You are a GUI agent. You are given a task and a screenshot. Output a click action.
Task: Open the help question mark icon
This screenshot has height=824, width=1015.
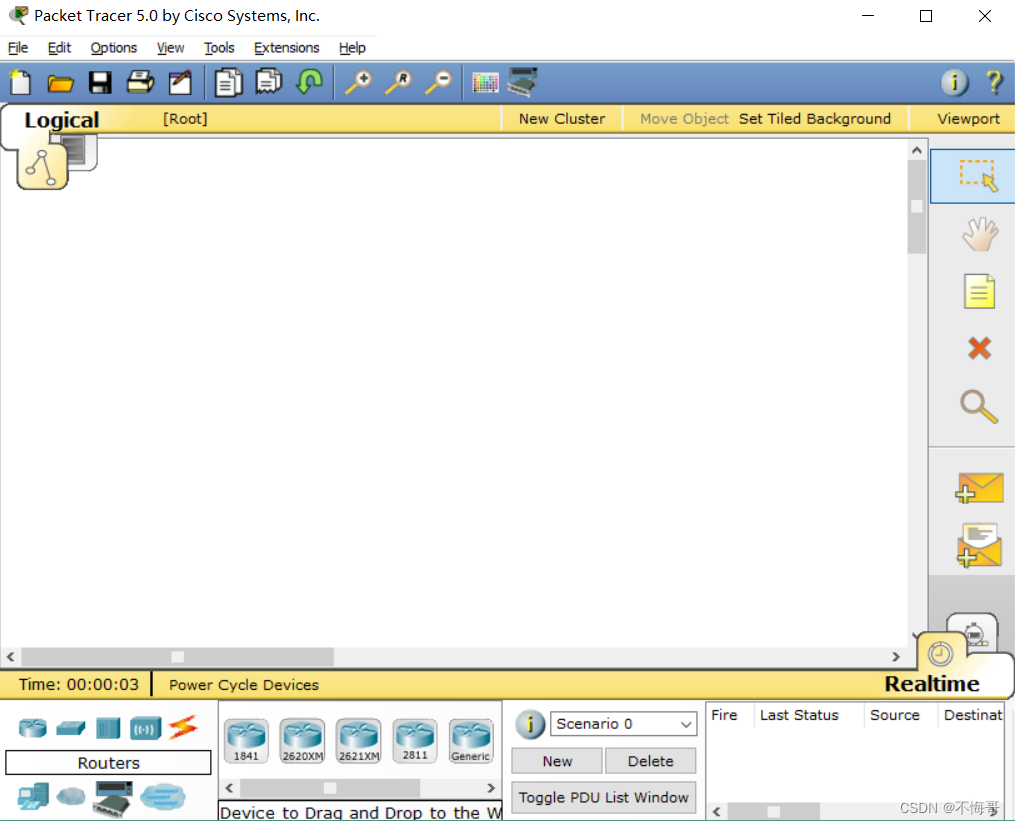994,83
